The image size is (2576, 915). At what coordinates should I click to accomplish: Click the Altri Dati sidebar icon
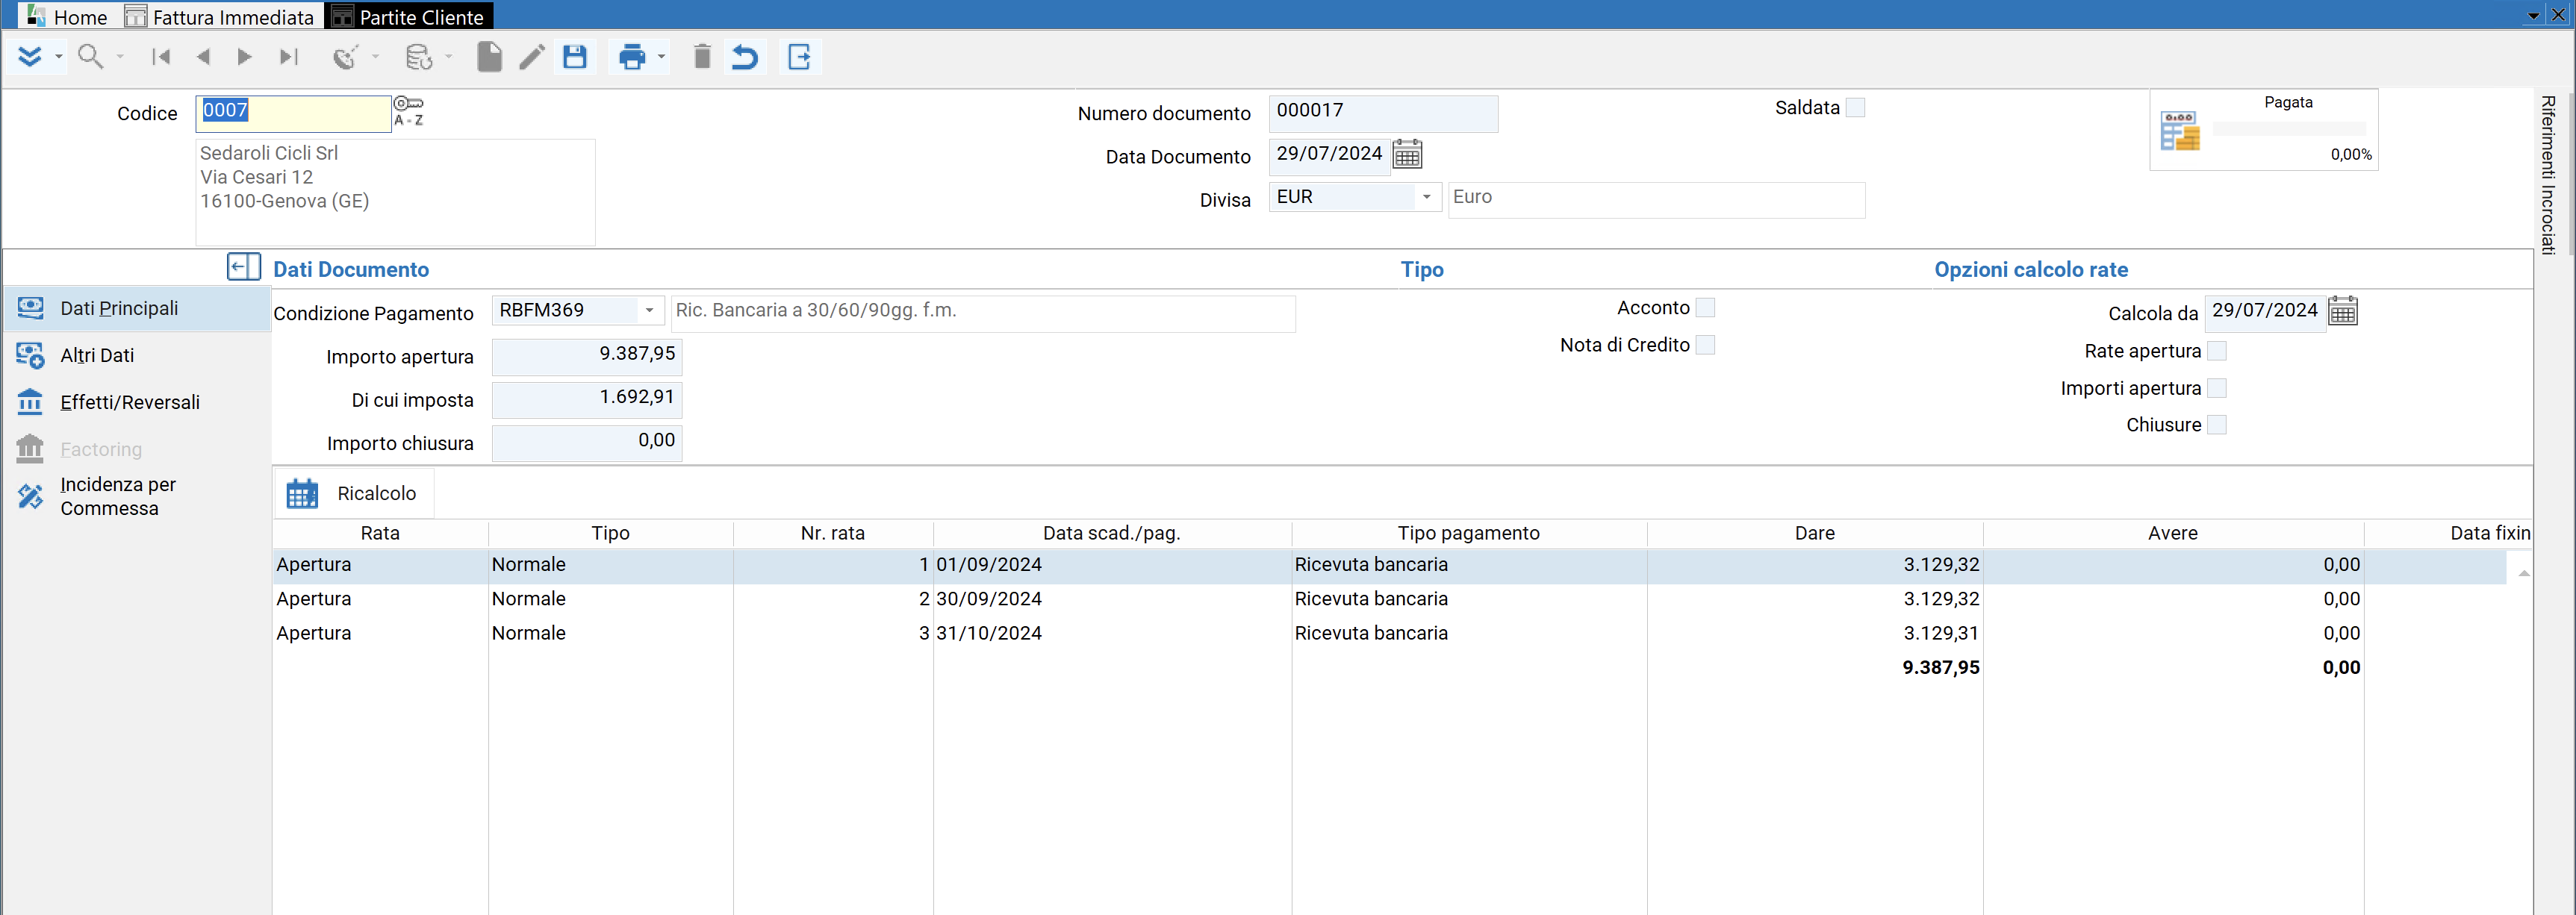point(30,355)
